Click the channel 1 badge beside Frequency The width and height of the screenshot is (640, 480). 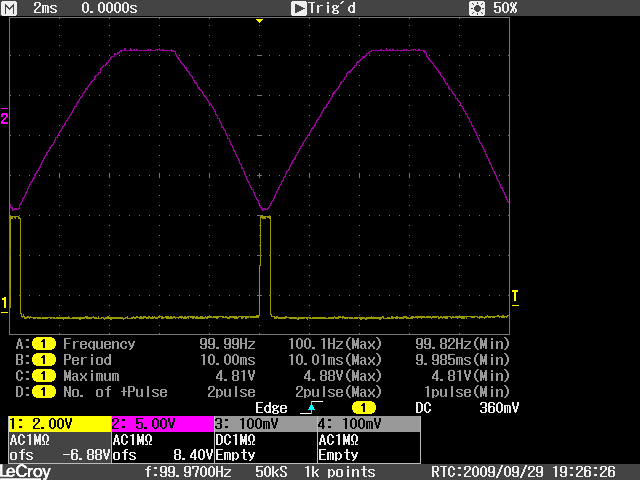click(x=44, y=344)
